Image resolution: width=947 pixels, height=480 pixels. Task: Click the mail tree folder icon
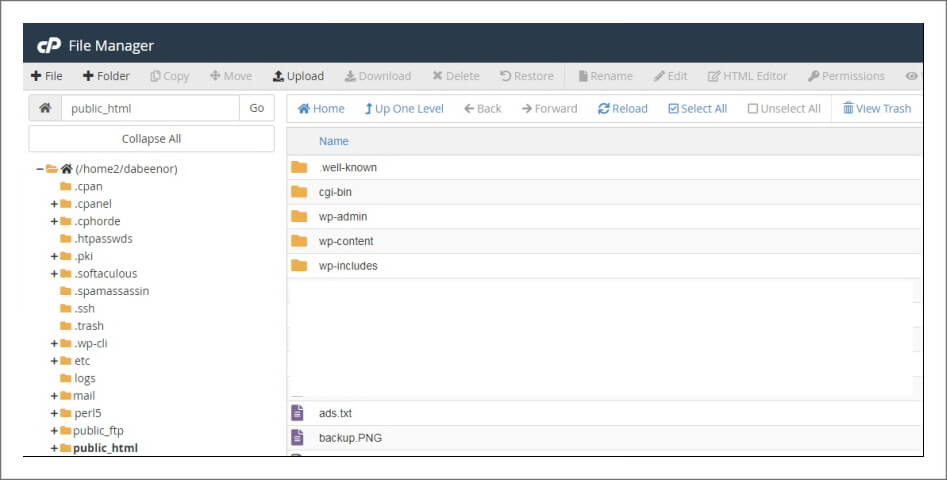[x=66, y=396]
